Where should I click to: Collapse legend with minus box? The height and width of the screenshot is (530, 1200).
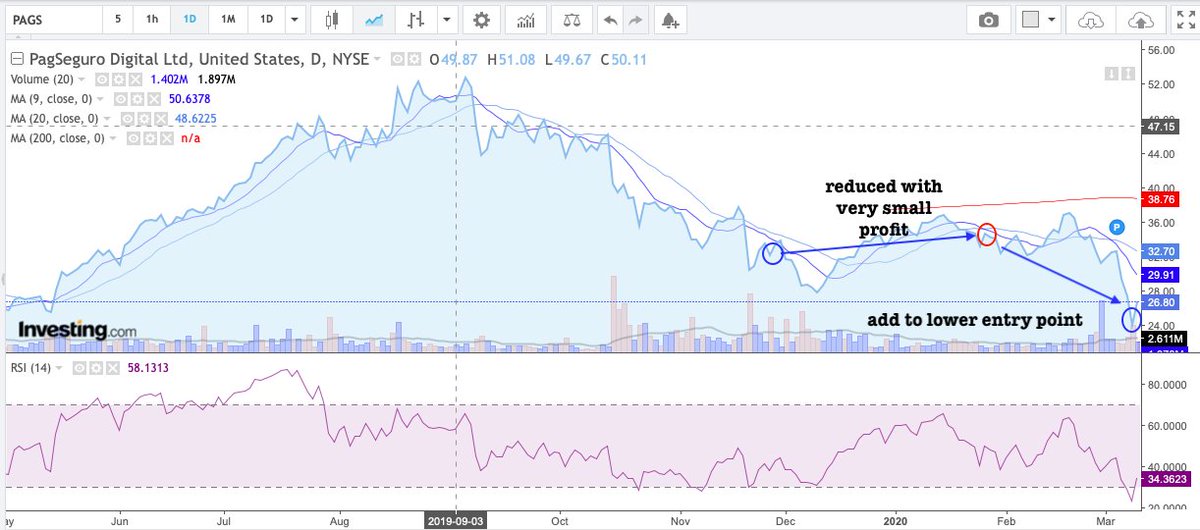point(15,60)
